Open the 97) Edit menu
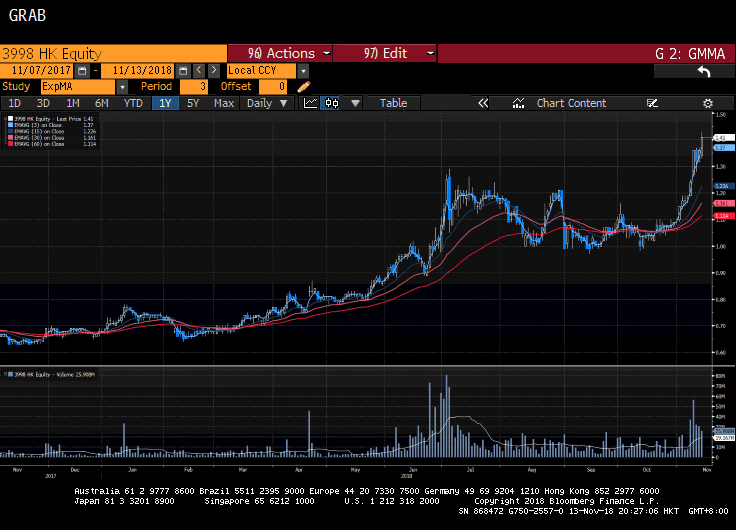 click(384, 53)
